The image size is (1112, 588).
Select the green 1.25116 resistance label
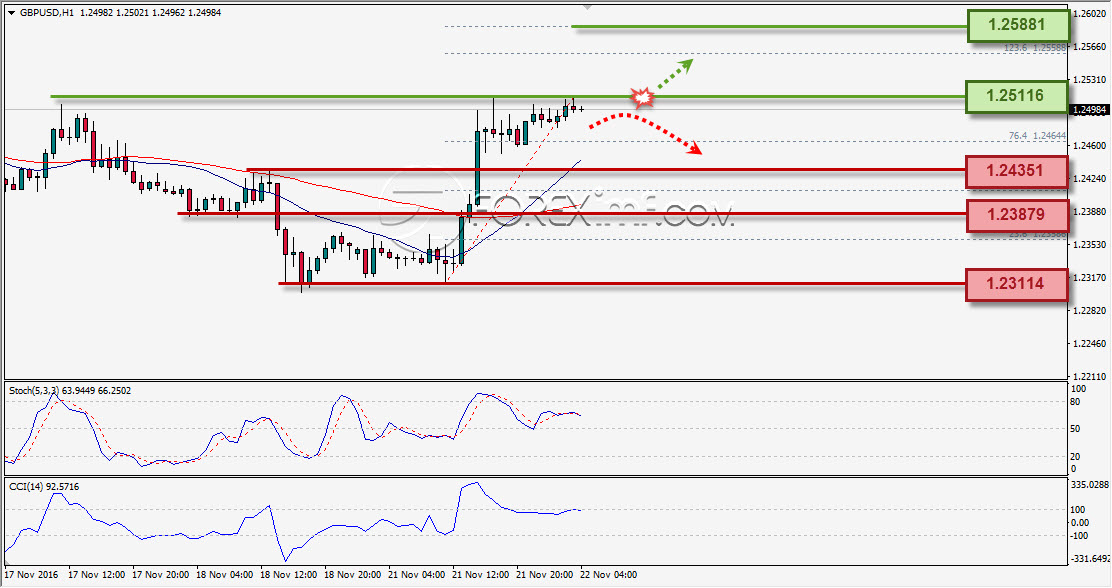pos(1016,96)
